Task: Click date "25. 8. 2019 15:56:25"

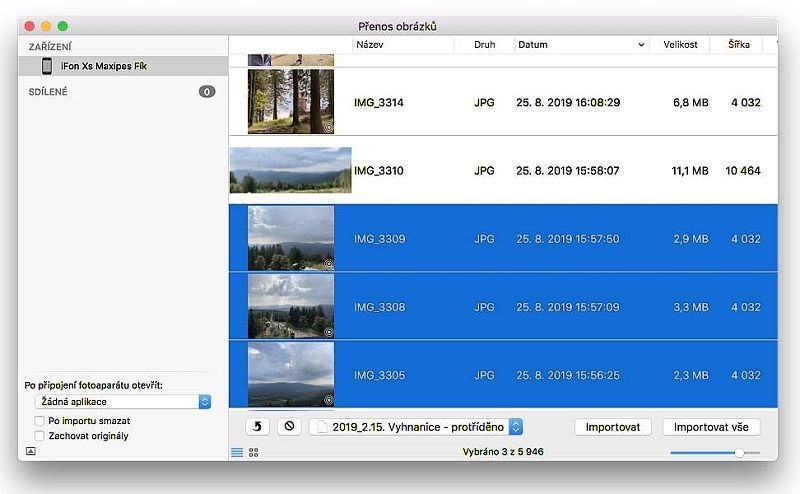Action: [x=567, y=375]
